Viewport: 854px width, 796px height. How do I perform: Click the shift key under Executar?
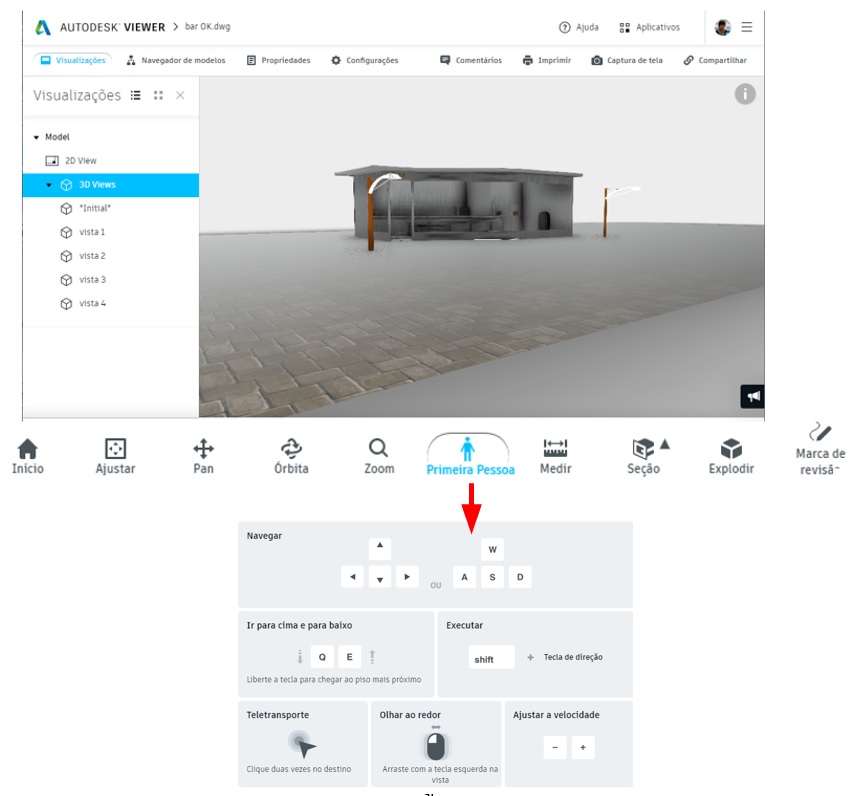click(x=491, y=657)
